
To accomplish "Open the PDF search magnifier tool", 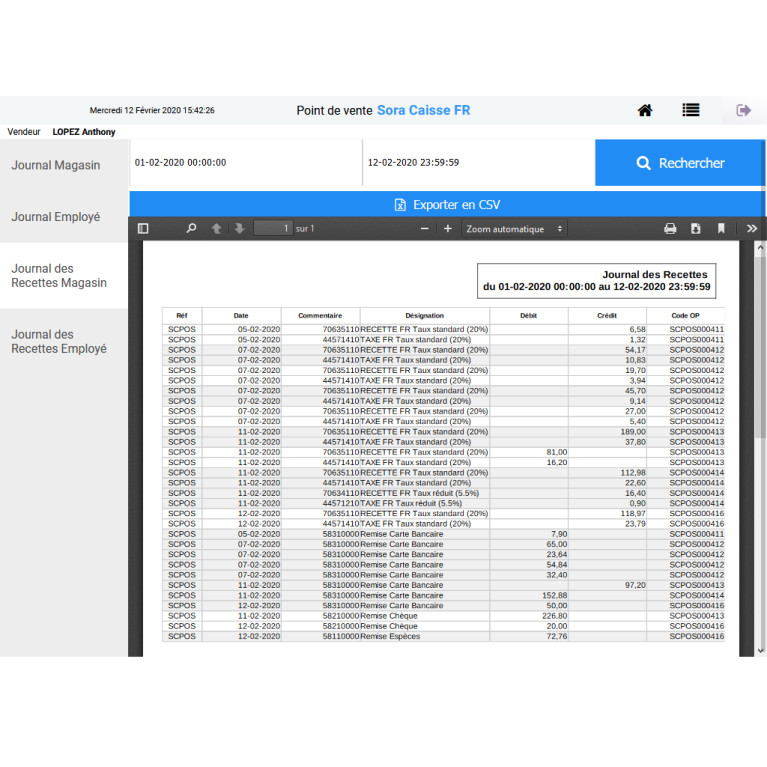I will [191, 229].
